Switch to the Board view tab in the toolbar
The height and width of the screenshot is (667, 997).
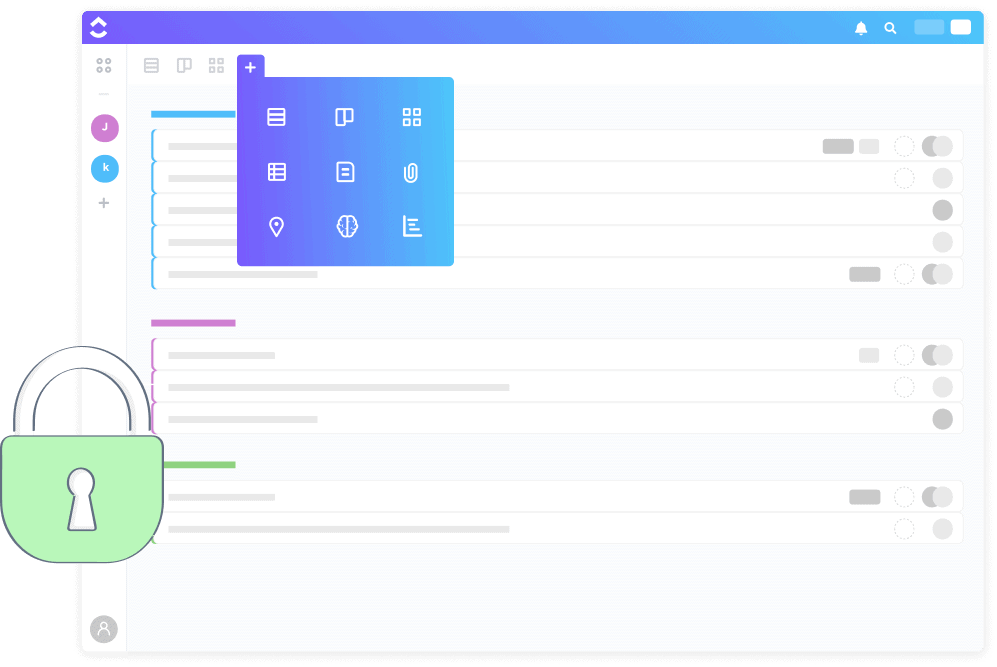184,66
